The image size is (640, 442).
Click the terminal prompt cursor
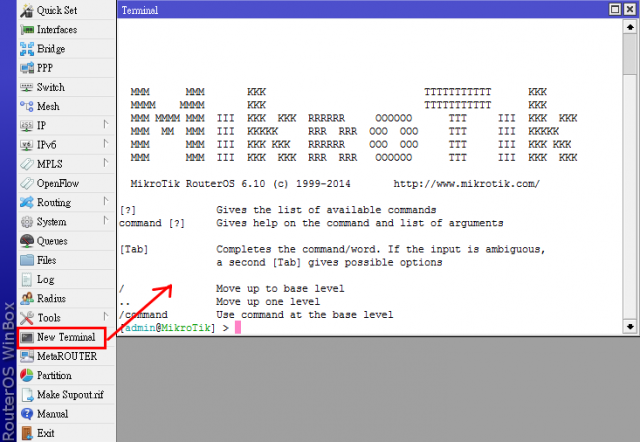tap(238, 327)
